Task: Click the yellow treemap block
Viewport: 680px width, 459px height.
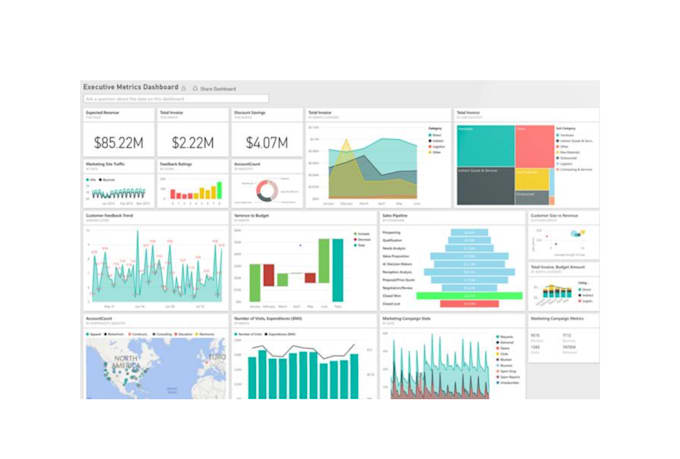Action: point(532,180)
